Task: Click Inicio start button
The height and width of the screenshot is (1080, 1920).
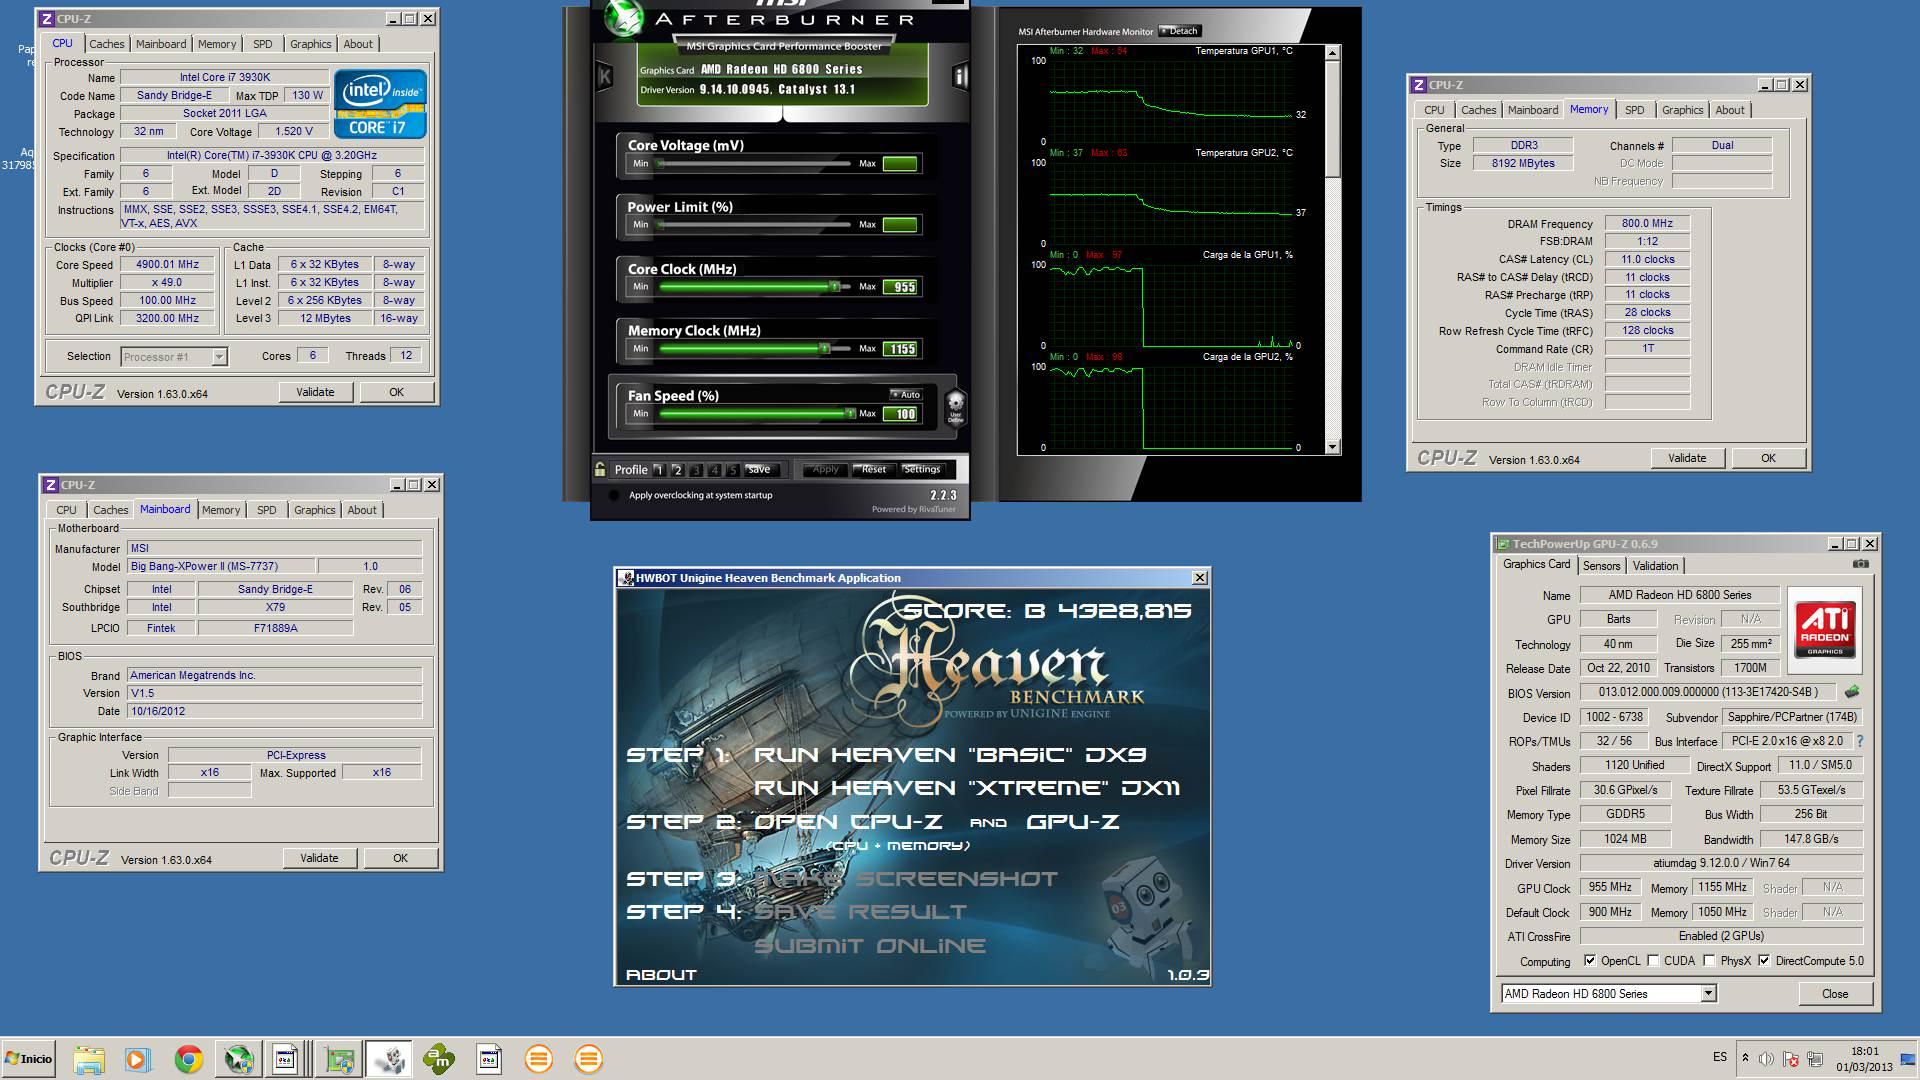Action: tap(28, 1059)
